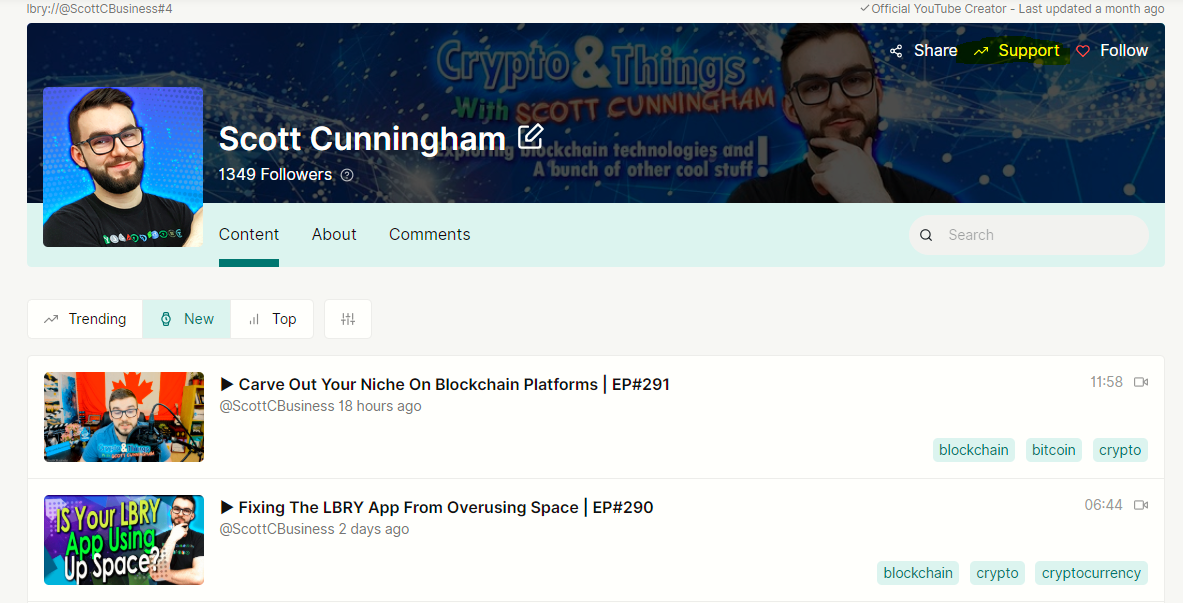This screenshot has height=603, width=1183.
Task: Click the blockchain tag on EP#291
Action: [973, 450]
